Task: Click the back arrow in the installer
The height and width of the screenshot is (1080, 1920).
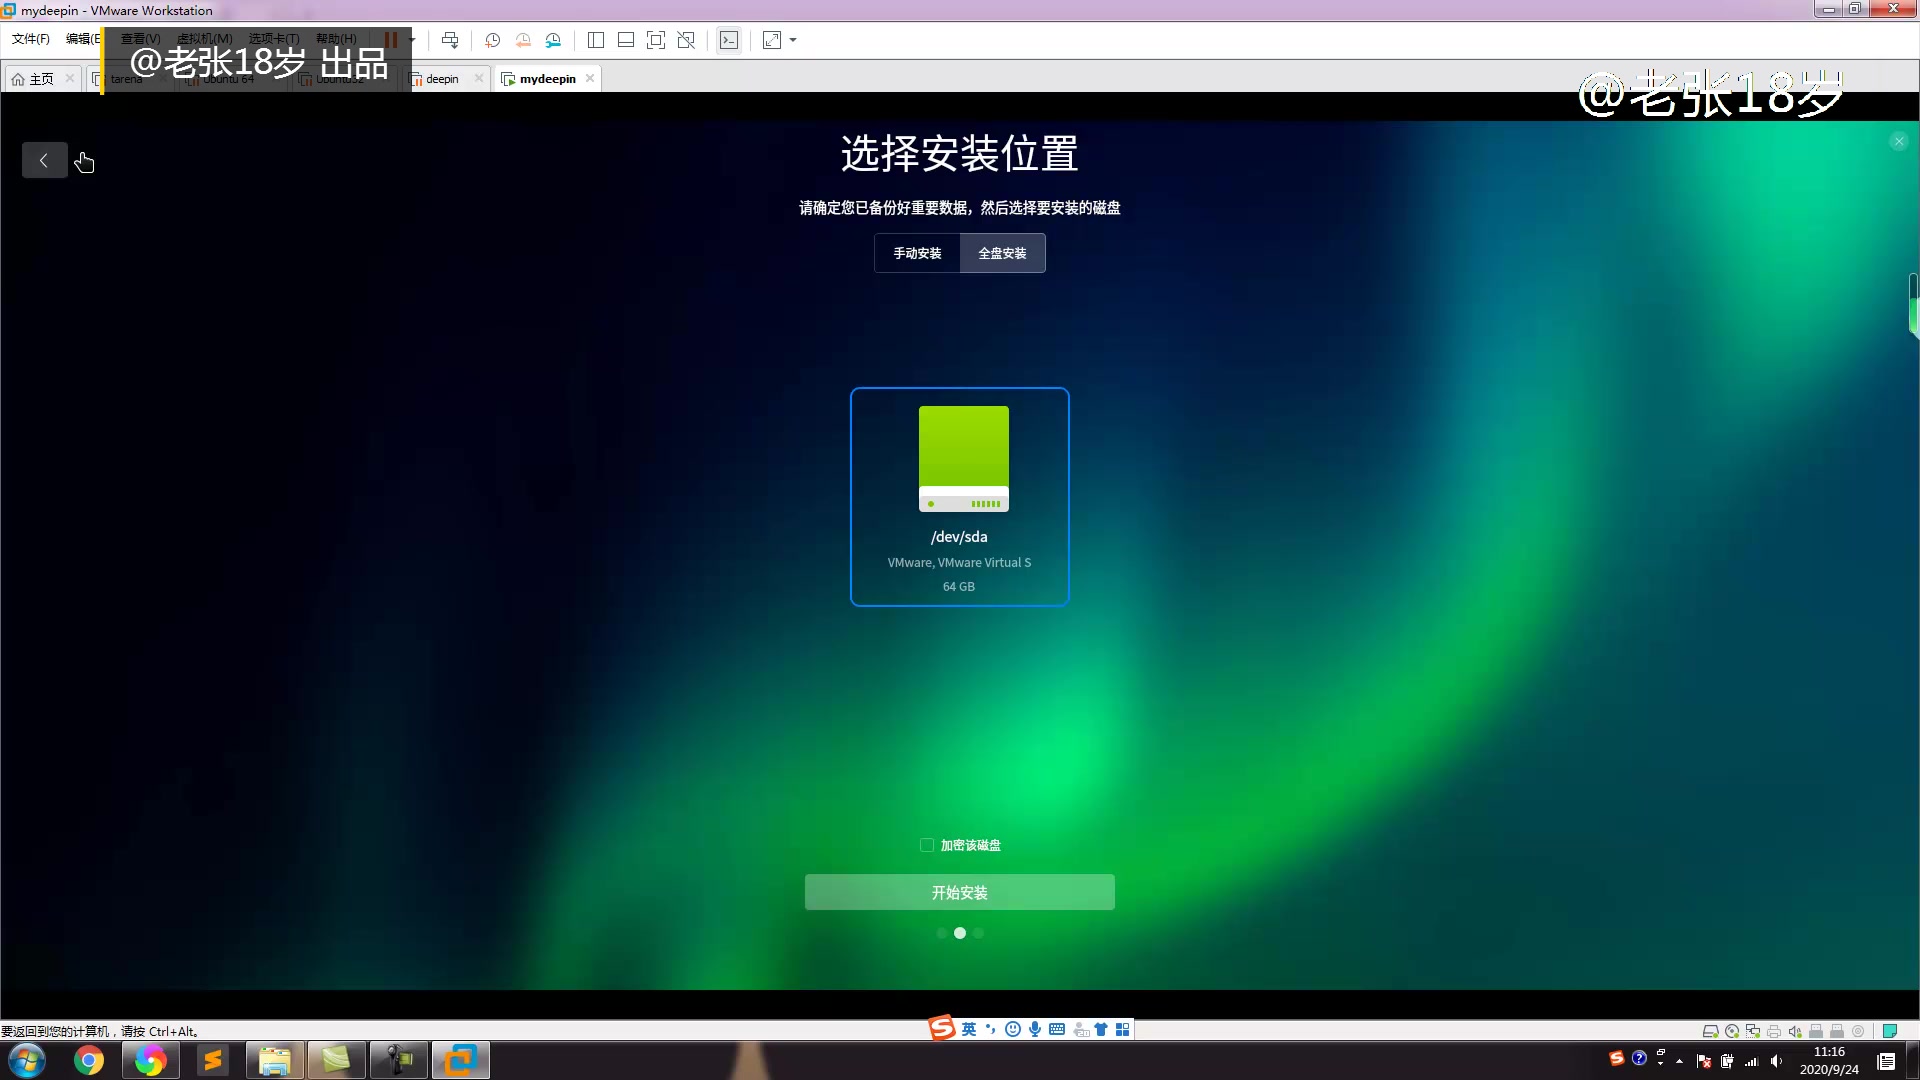Action: point(44,160)
